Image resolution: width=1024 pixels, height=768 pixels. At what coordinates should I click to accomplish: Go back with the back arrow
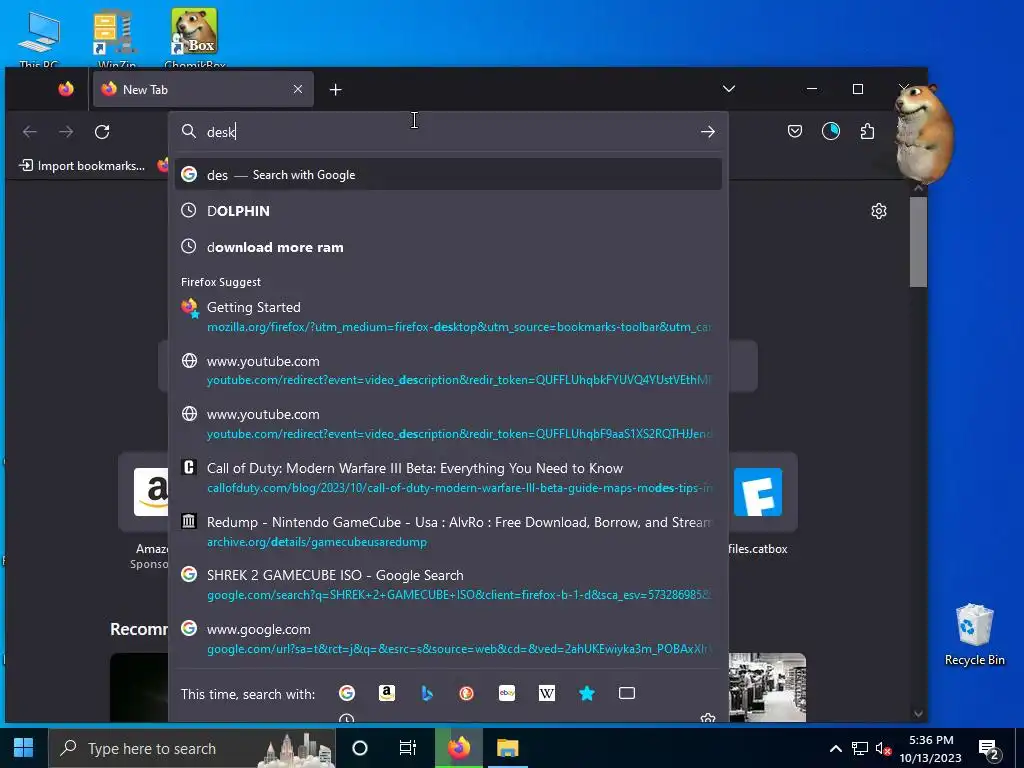29,132
